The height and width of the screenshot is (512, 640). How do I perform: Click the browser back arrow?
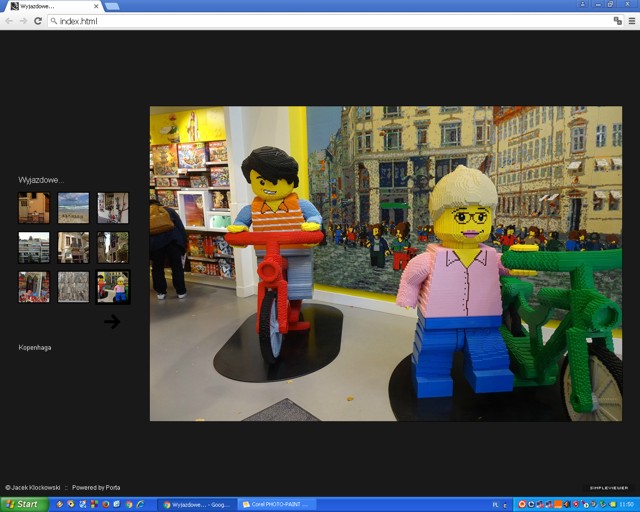(9, 20)
